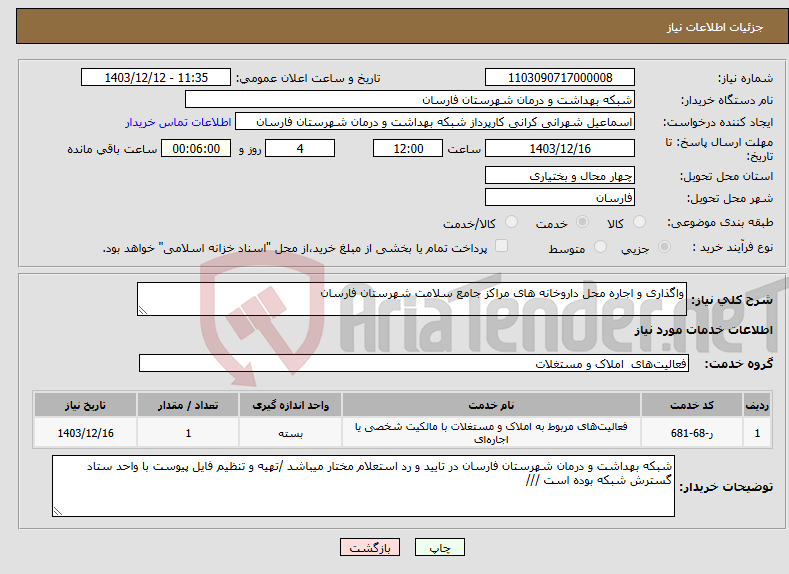The image size is (789, 574).
Task: Click the unit cell بسته
Action: tap(290, 433)
